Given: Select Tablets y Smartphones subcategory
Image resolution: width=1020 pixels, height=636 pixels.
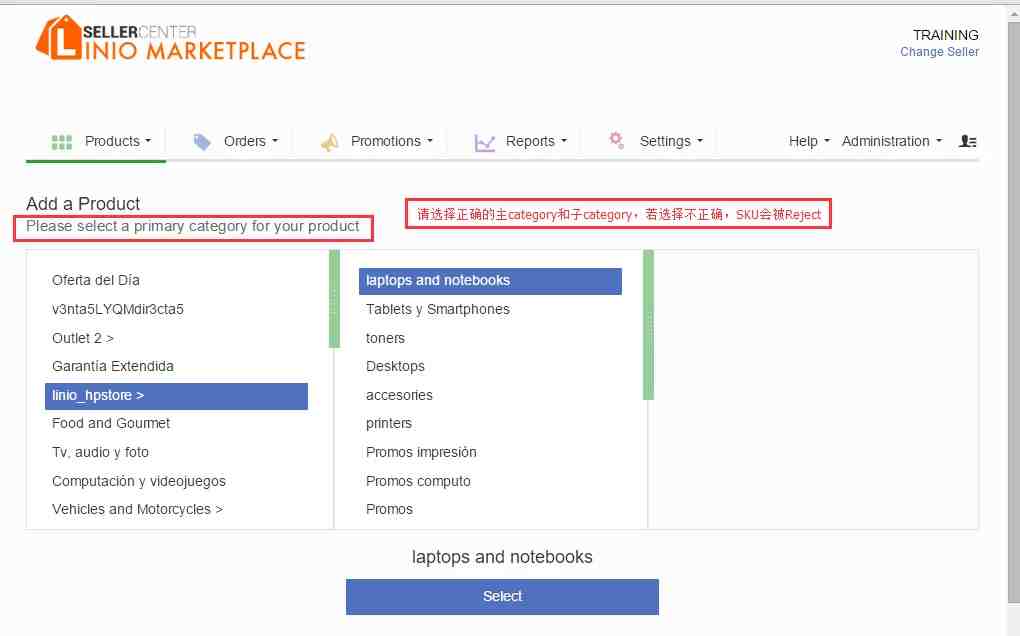Looking at the screenshot, I should (438, 309).
